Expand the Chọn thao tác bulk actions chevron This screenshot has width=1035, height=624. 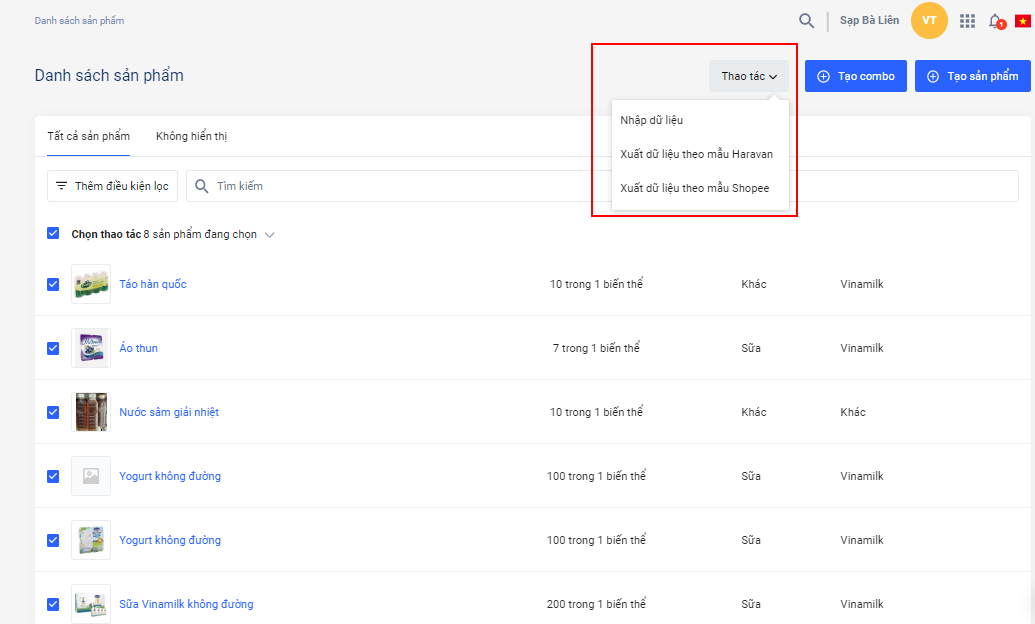coord(269,235)
